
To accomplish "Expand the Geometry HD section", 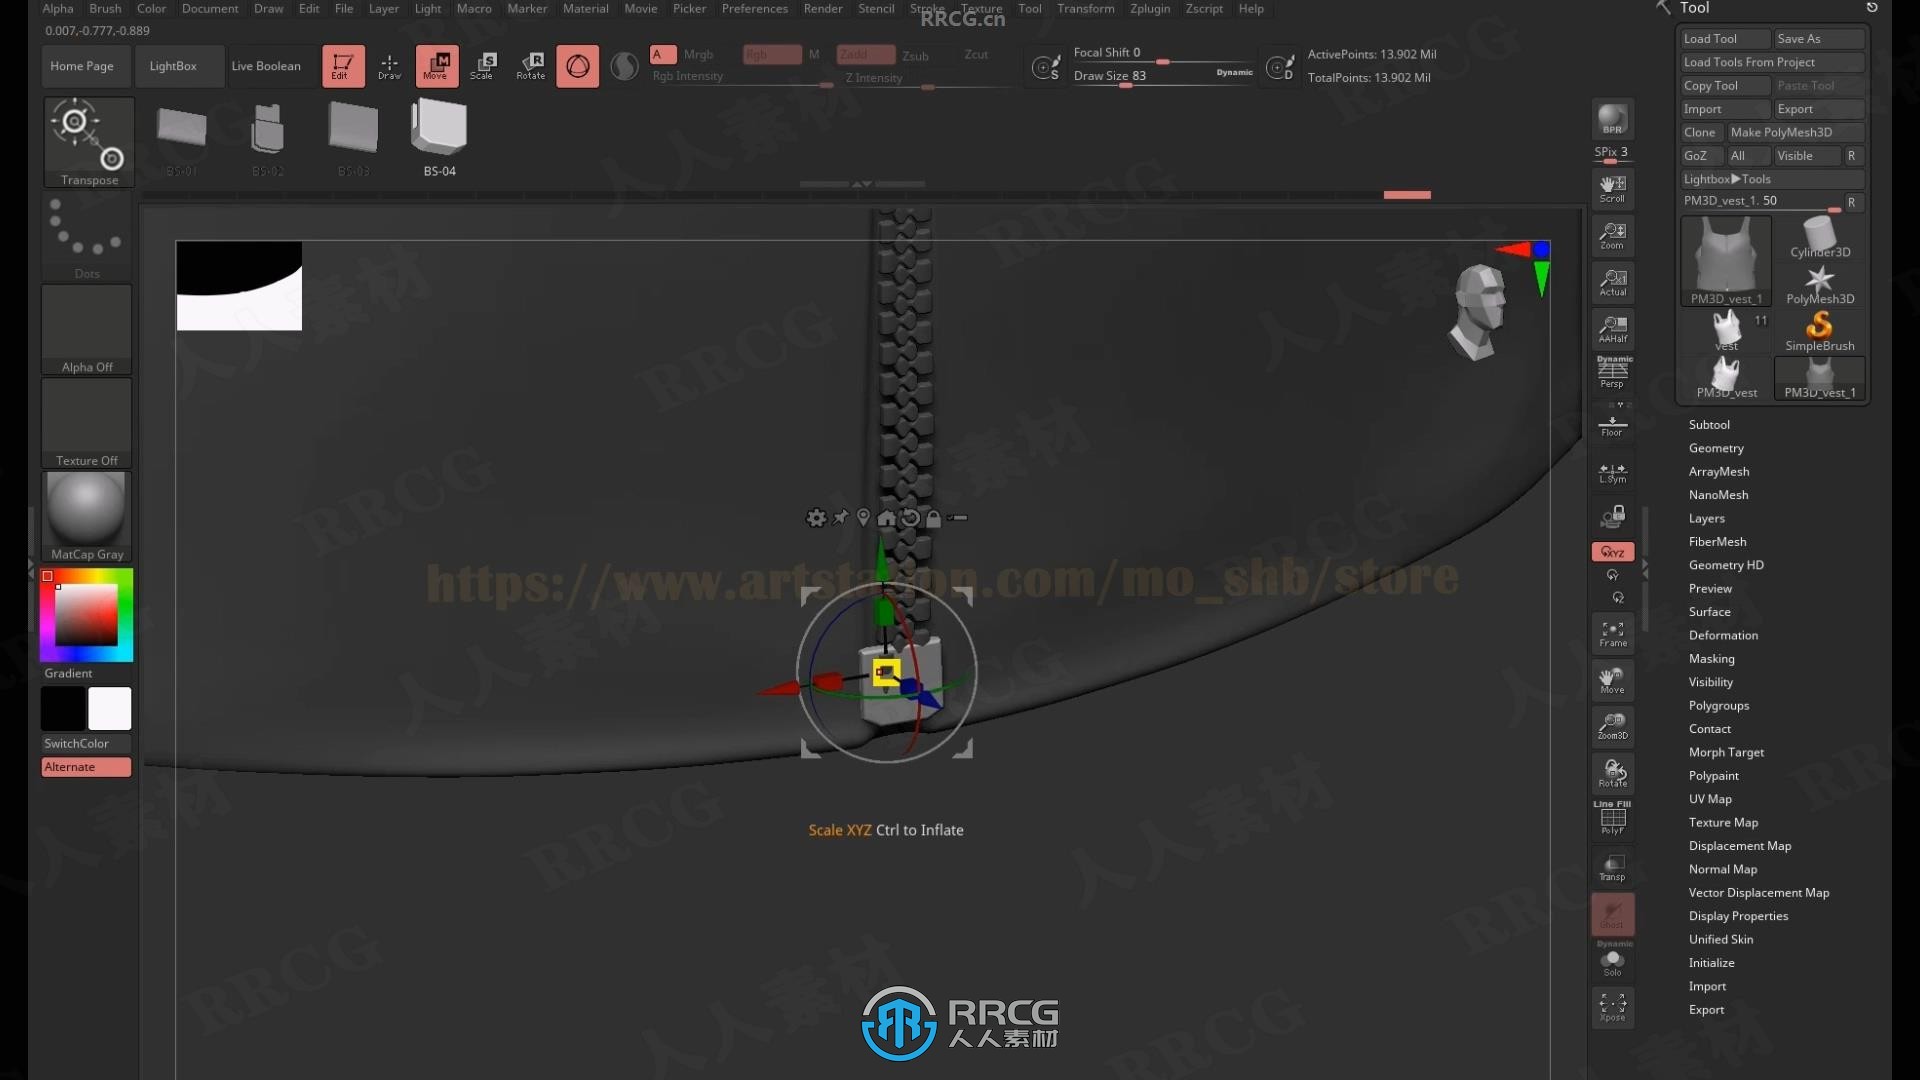I will (x=1726, y=564).
